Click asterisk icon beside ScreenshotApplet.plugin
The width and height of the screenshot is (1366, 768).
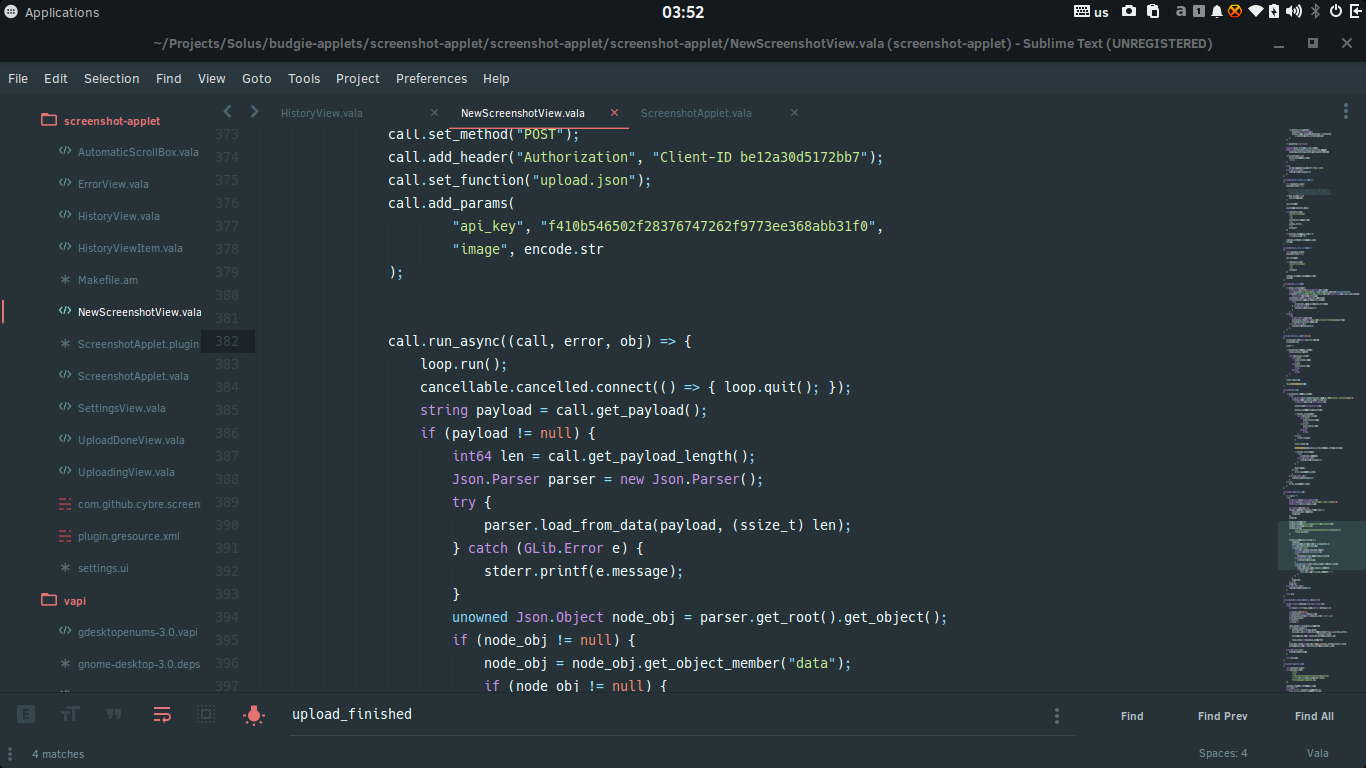point(65,344)
